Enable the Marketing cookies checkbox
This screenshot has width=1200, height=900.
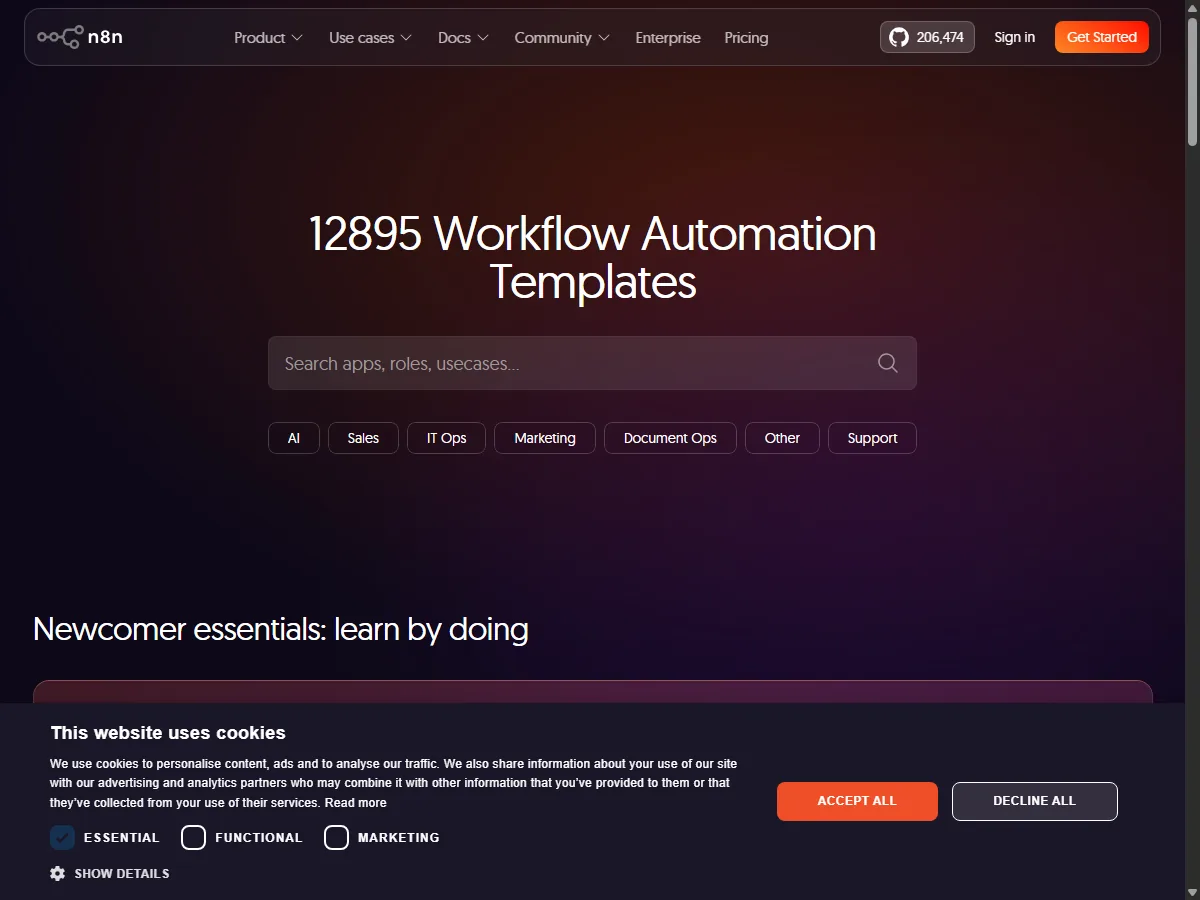[336, 837]
